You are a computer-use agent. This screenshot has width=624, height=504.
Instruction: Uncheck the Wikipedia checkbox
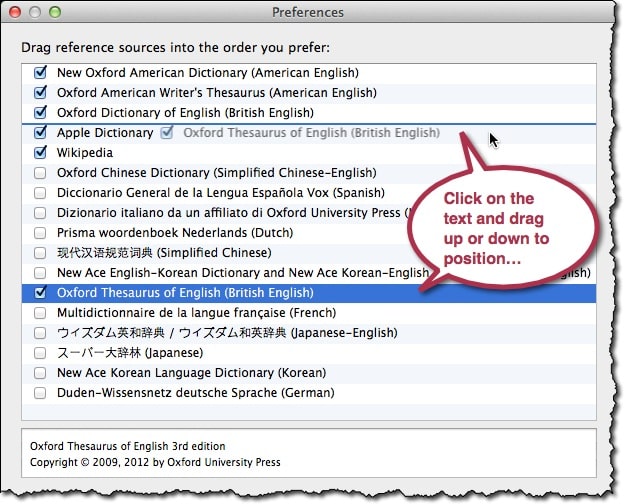pos(40,152)
